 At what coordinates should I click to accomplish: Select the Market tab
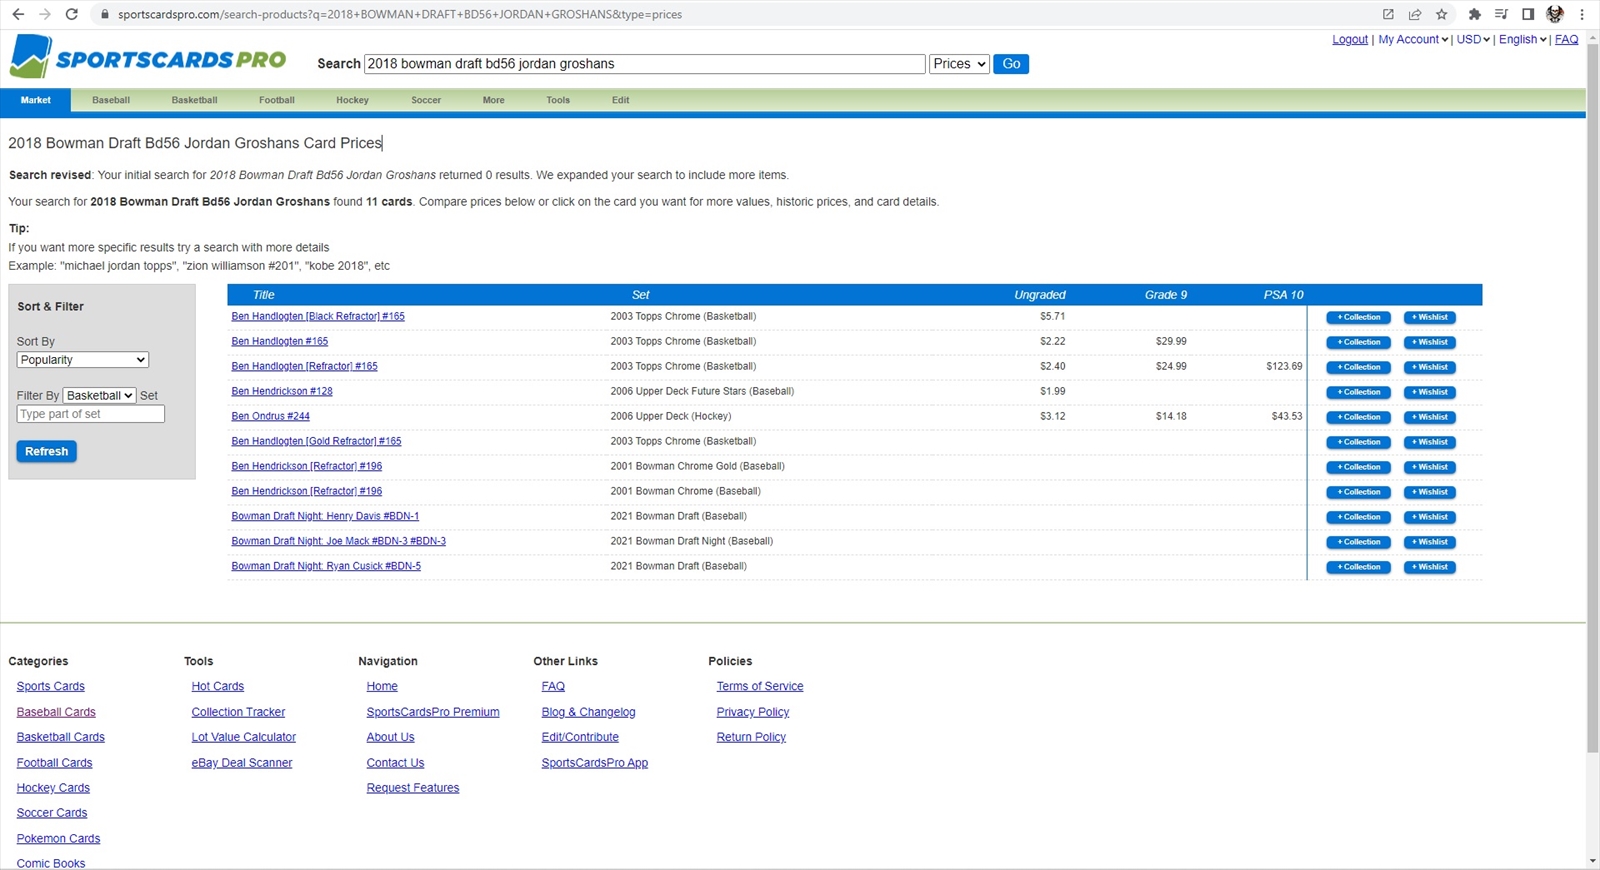point(36,100)
